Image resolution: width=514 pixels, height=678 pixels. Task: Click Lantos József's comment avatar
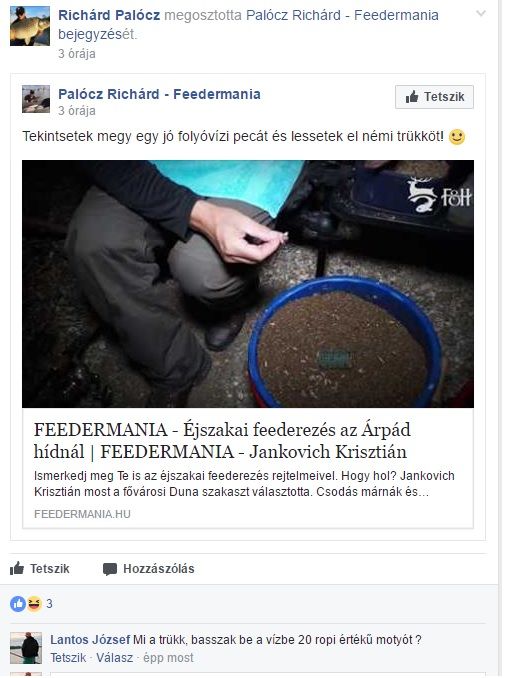26,648
